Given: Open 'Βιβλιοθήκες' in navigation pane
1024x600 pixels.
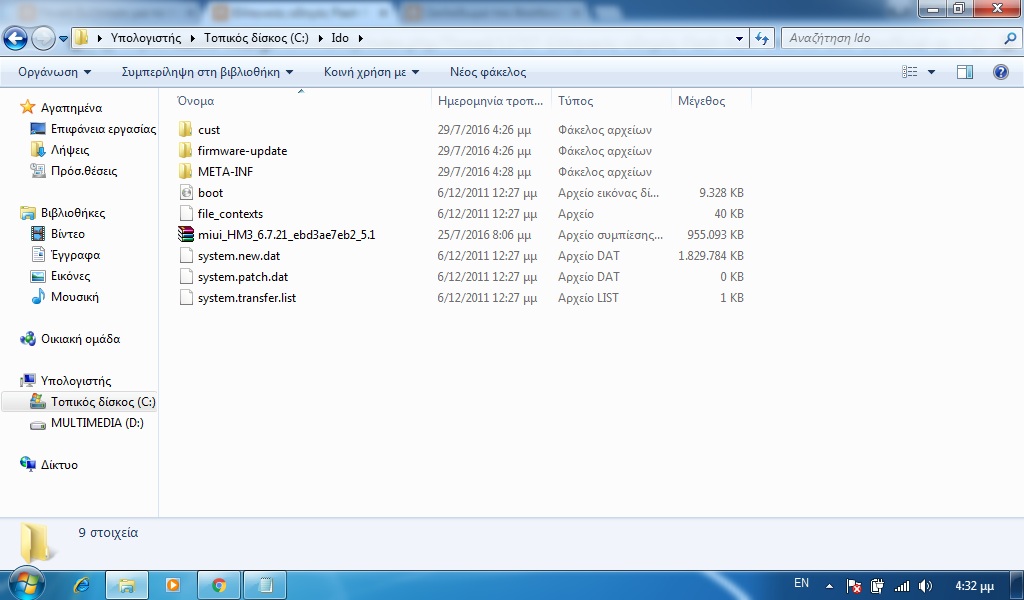Looking at the screenshot, I should [72, 213].
